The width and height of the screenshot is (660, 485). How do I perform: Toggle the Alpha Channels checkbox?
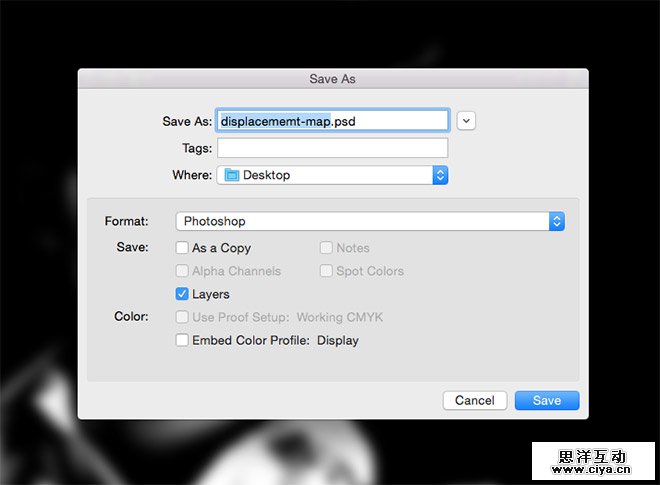click(182, 271)
